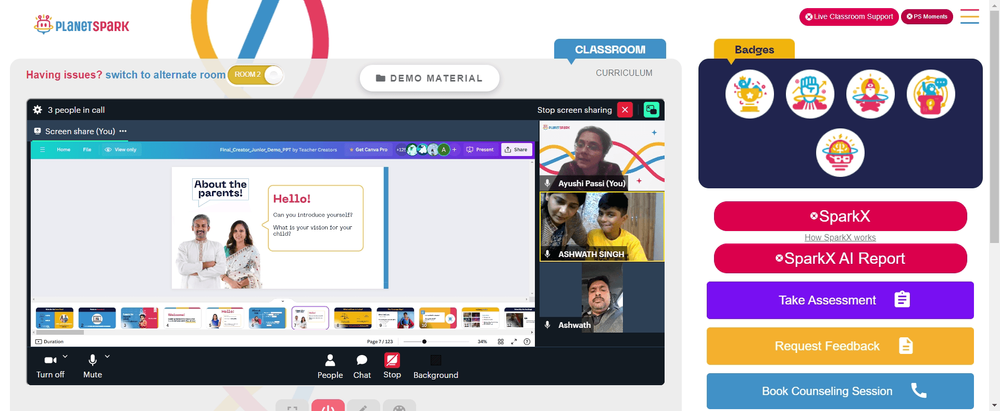The width and height of the screenshot is (1000, 411).
Task: Click the SparkX button
Action: click(840, 216)
